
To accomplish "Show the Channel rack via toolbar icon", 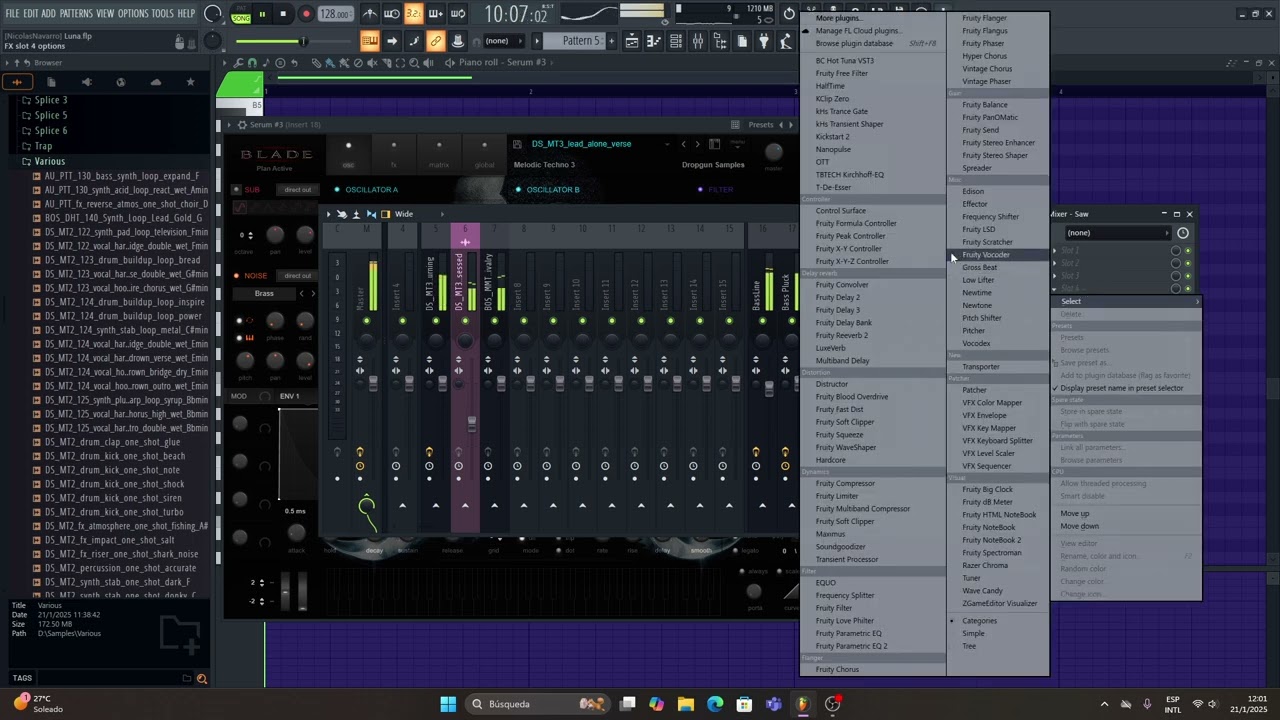I will (x=676, y=41).
